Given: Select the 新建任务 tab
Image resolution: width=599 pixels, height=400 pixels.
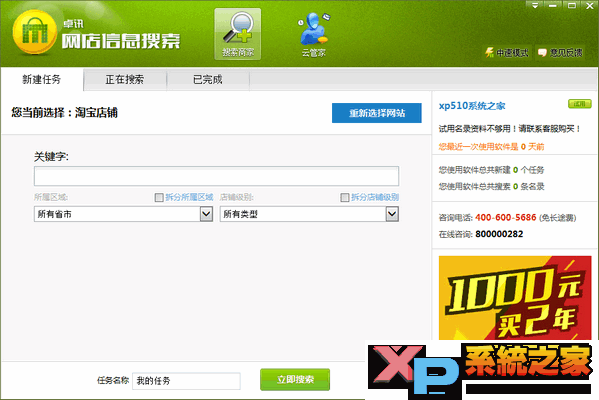Looking at the screenshot, I should tap(42, 79).
